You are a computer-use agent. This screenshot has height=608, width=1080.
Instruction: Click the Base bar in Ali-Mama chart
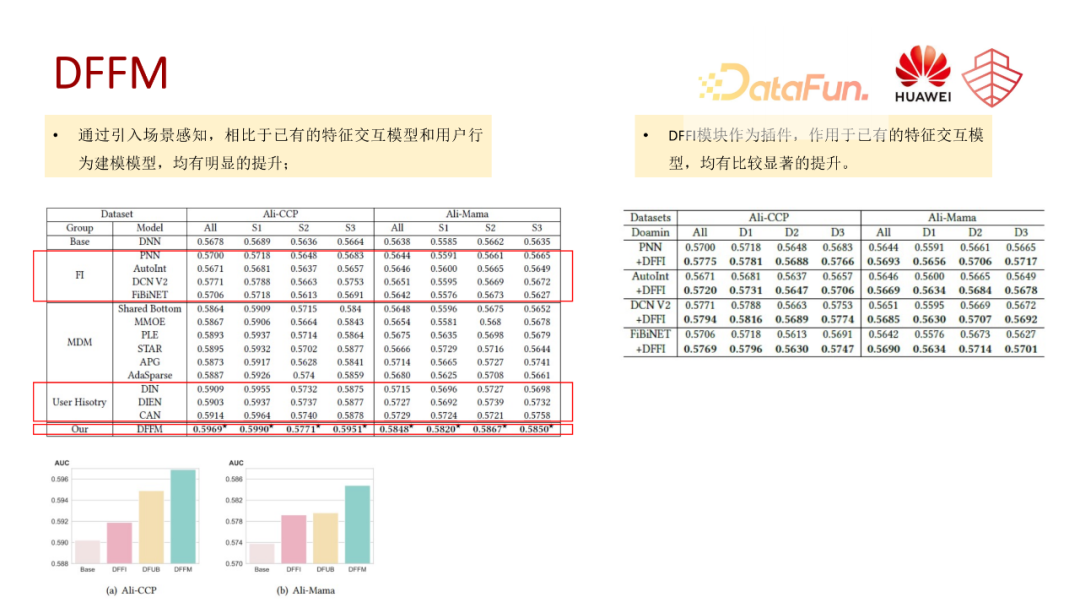click(262, 553)
